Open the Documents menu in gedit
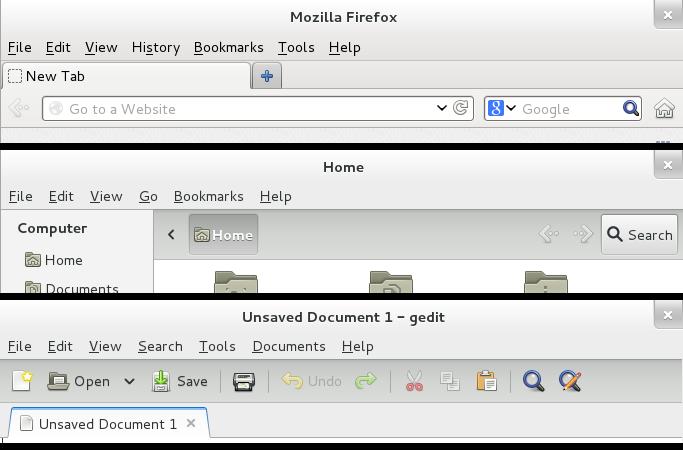 [289, 346]
